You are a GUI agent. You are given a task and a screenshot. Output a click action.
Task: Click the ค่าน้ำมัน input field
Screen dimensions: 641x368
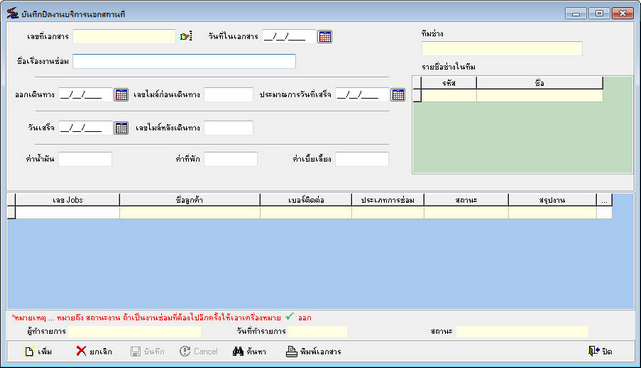[x=85, y=159]
